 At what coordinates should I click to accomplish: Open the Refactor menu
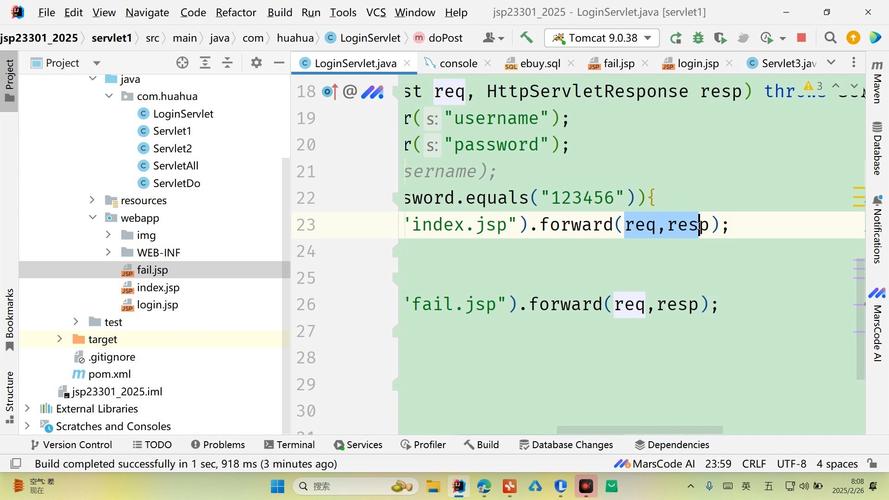pos(235,12)
